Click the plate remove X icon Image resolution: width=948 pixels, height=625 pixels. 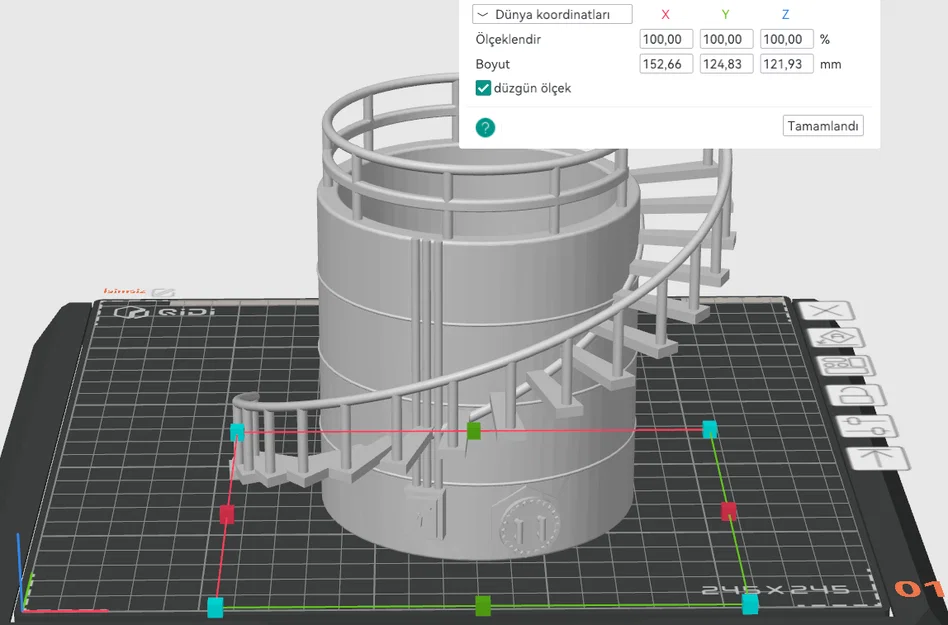pyautogui.click(x=826, y=312)
